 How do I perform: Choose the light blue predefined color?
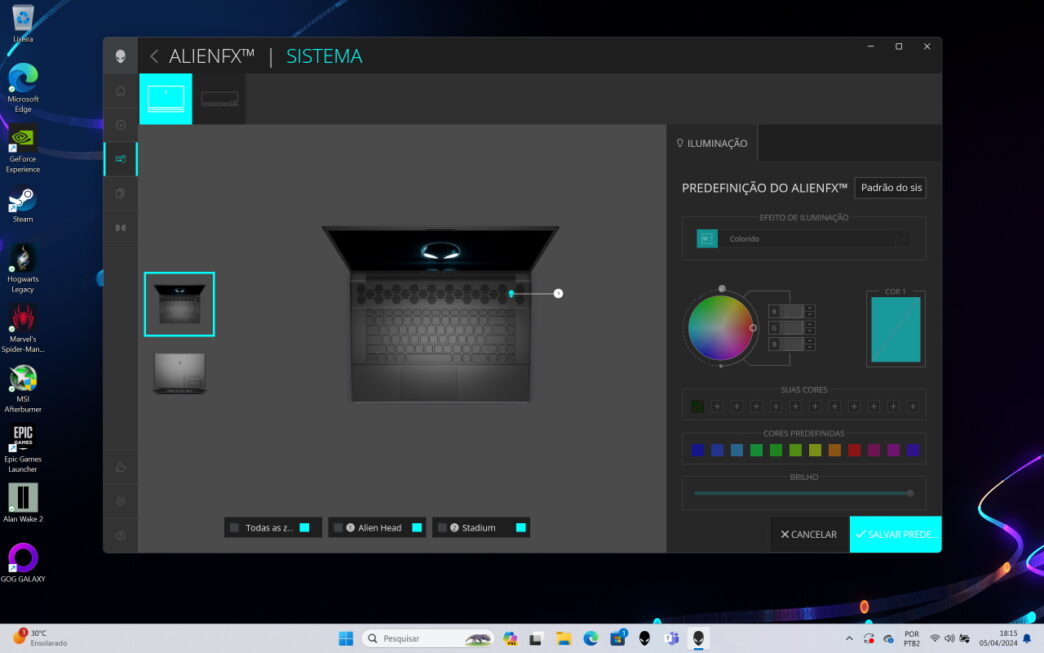pyautogui.click(x=736, y=451)
